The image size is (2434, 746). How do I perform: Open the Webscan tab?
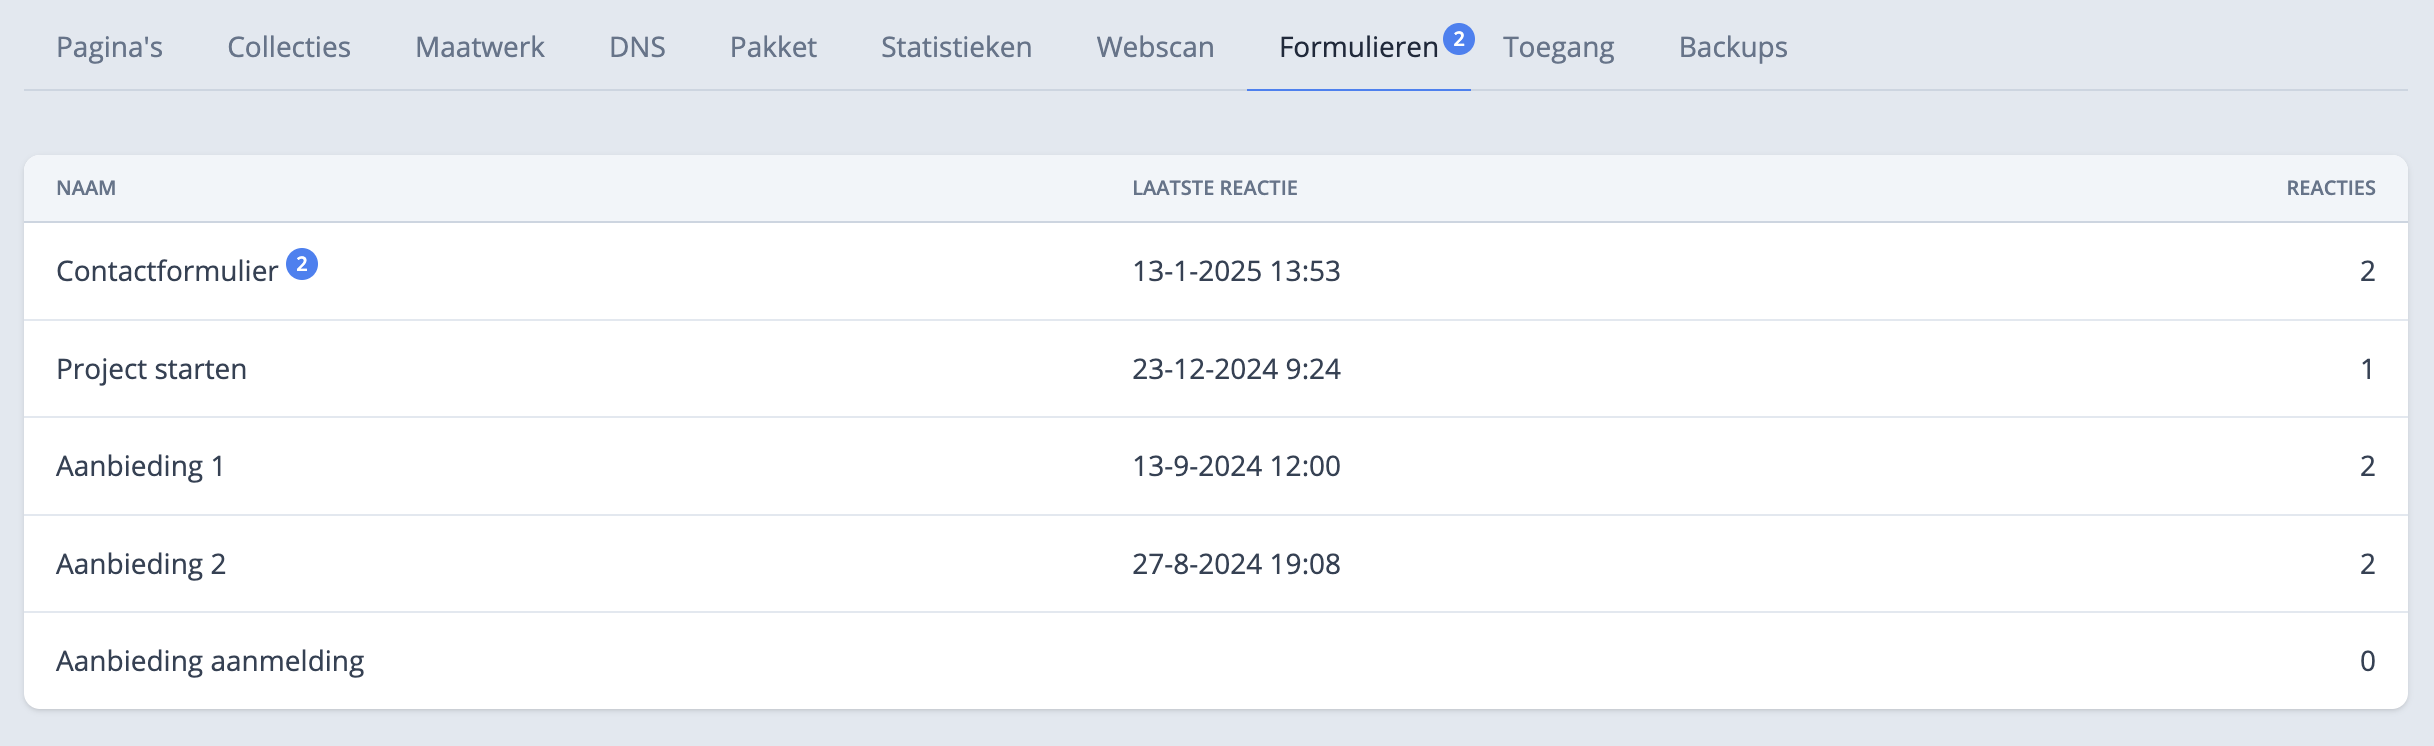click(x=1155, y=46)
